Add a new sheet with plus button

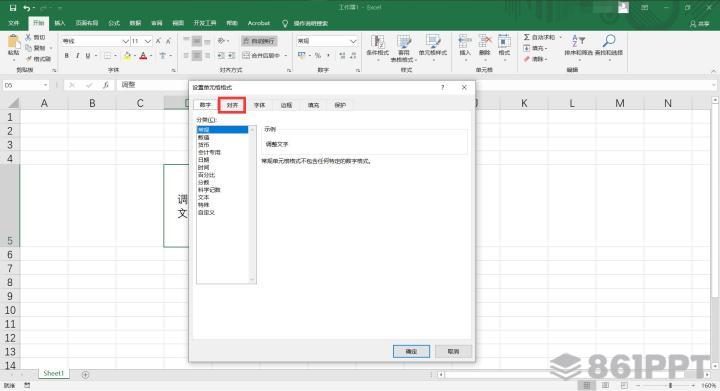click(x=85, y=375)
